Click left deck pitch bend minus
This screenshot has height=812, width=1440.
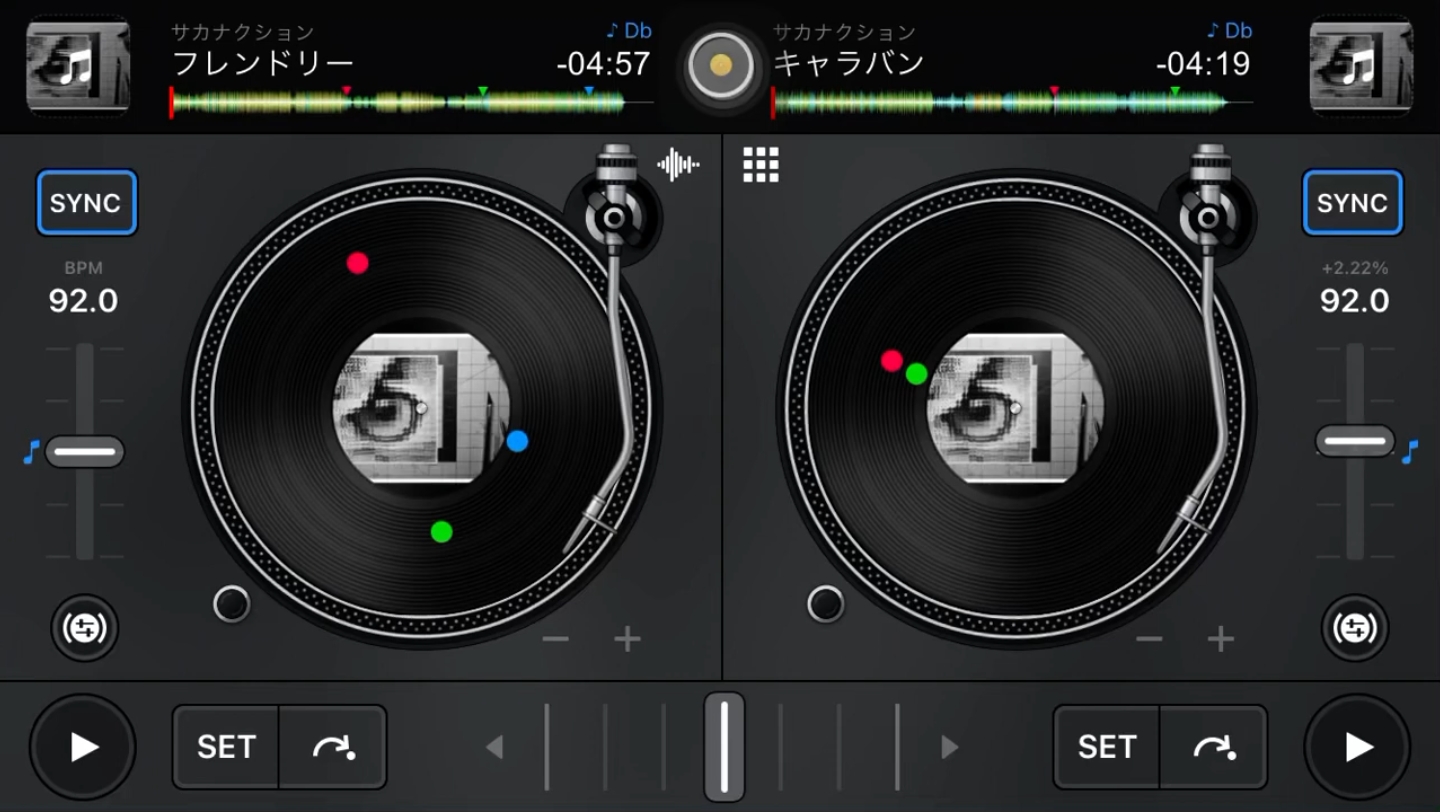tap(556, 639)
